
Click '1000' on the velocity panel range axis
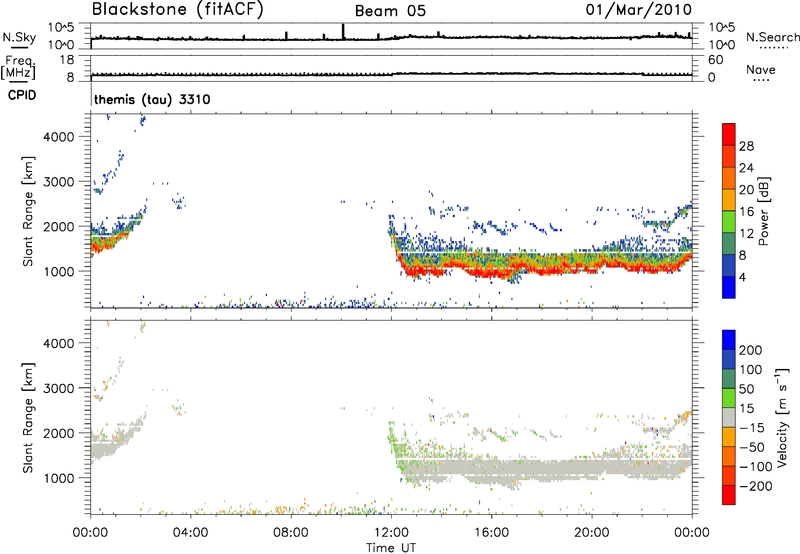pyautogui.click(x=58, y=478)
